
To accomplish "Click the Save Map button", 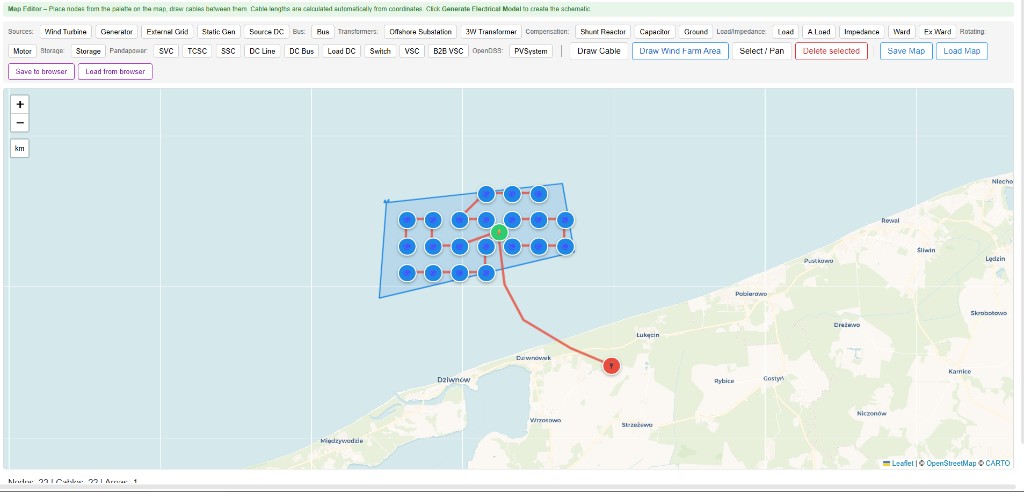I will (906, 51).
